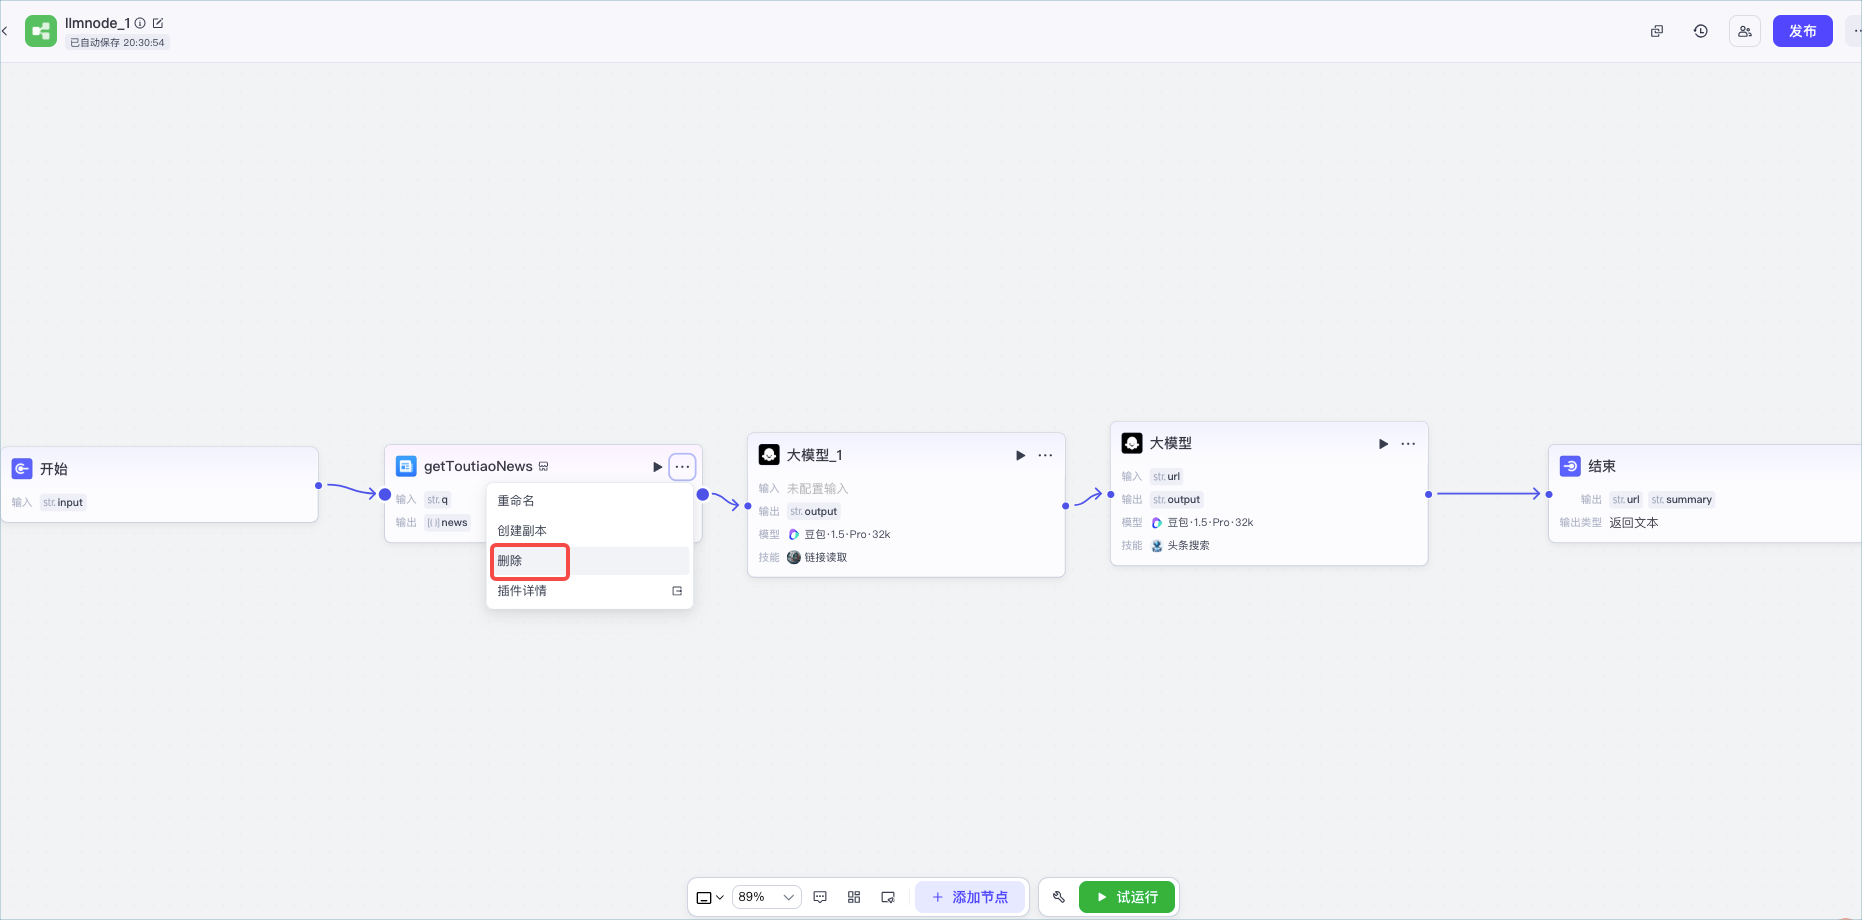This screenshot has width=1862, height=920.
Task: Open more options on the 大模型 node
Action: pos(1408,444)
